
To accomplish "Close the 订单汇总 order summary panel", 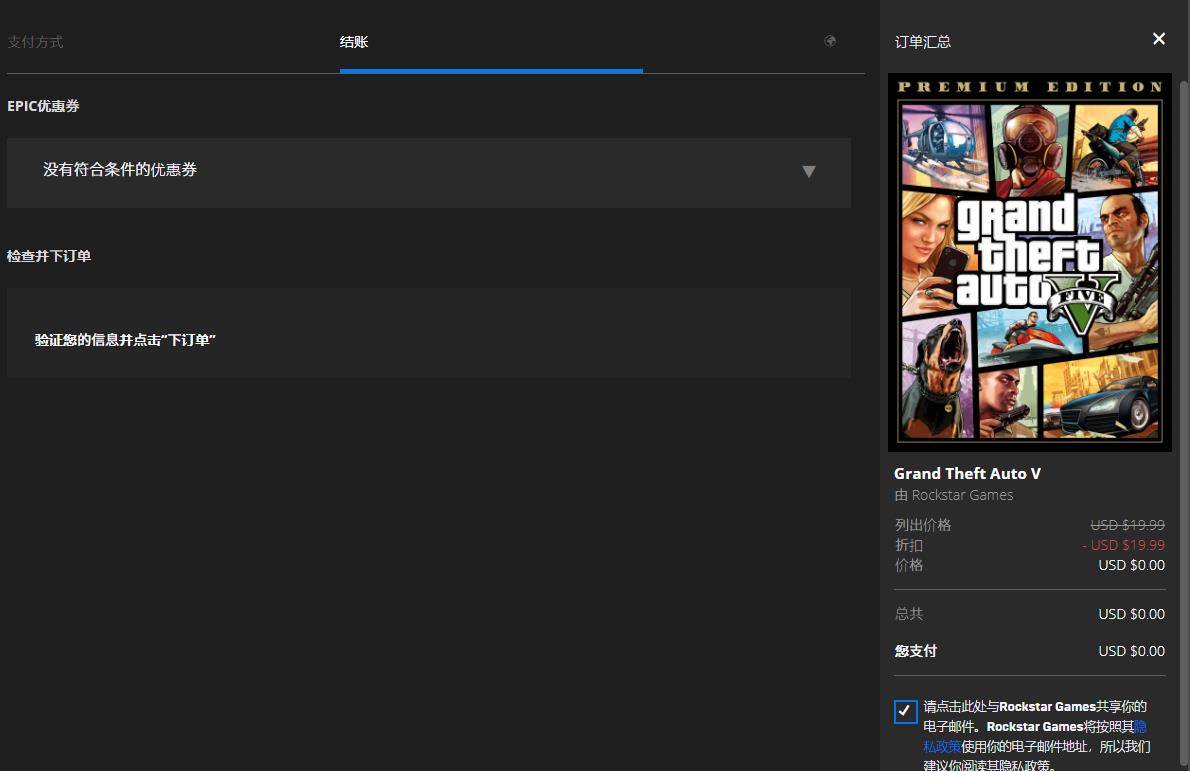I will (1159, 39).
